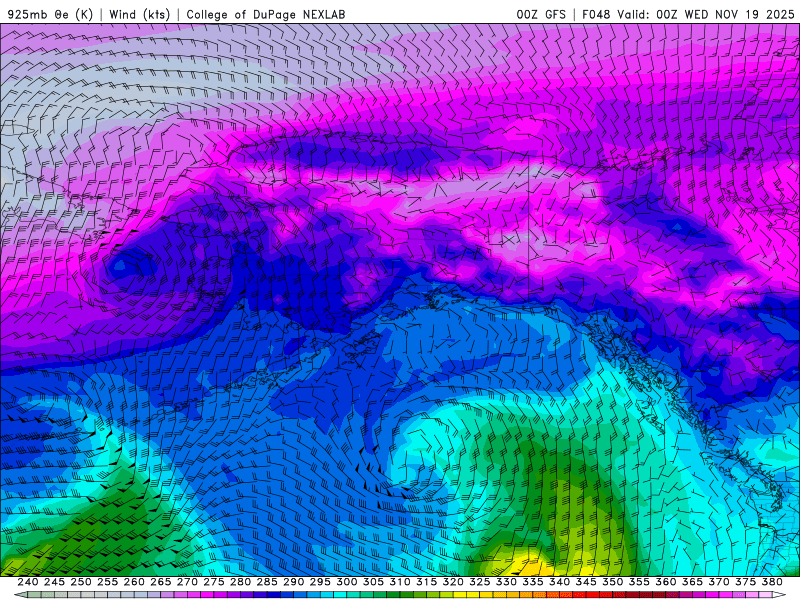Click the "F048 Valid: 00Z WED NOV 19 2025" text
The height and width of the screenshot is (600, 800).
[x=688, y=14]
